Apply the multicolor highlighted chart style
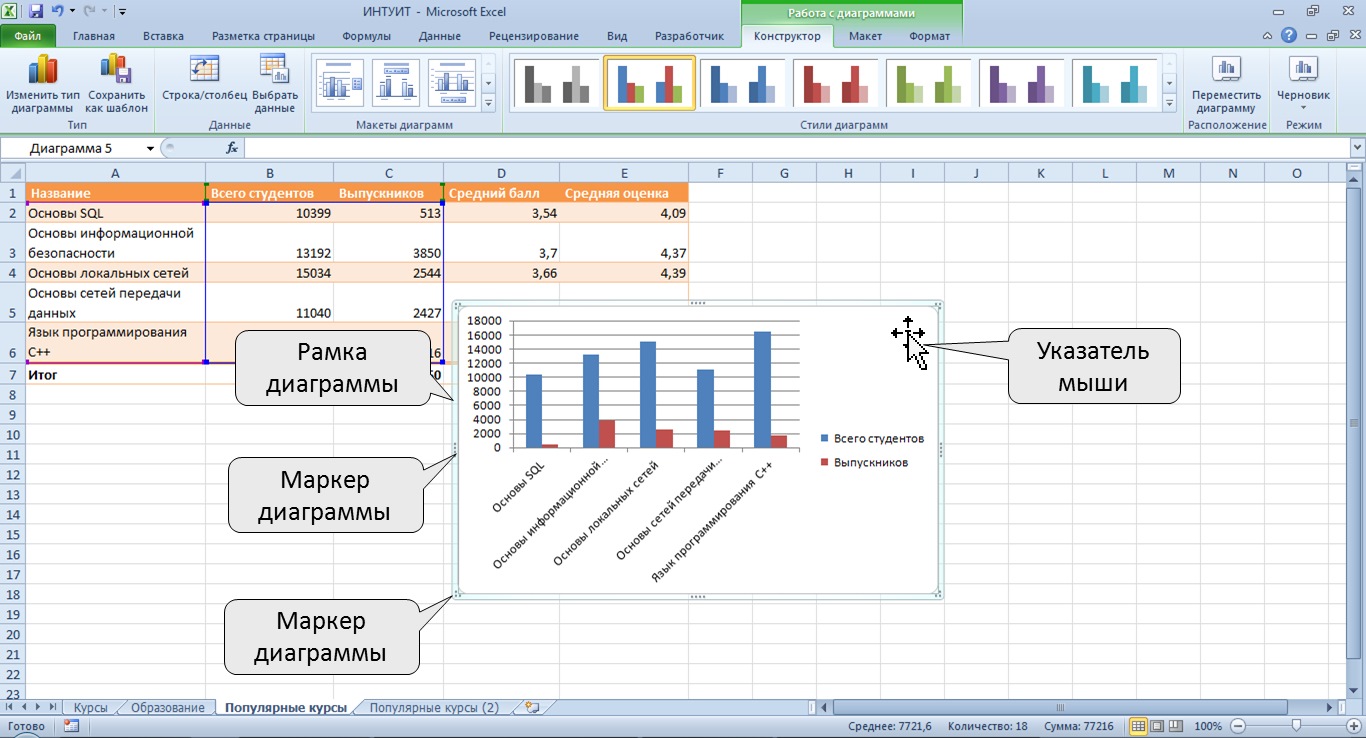Viewport: 1366px width, 738px height. coord(650,84)
